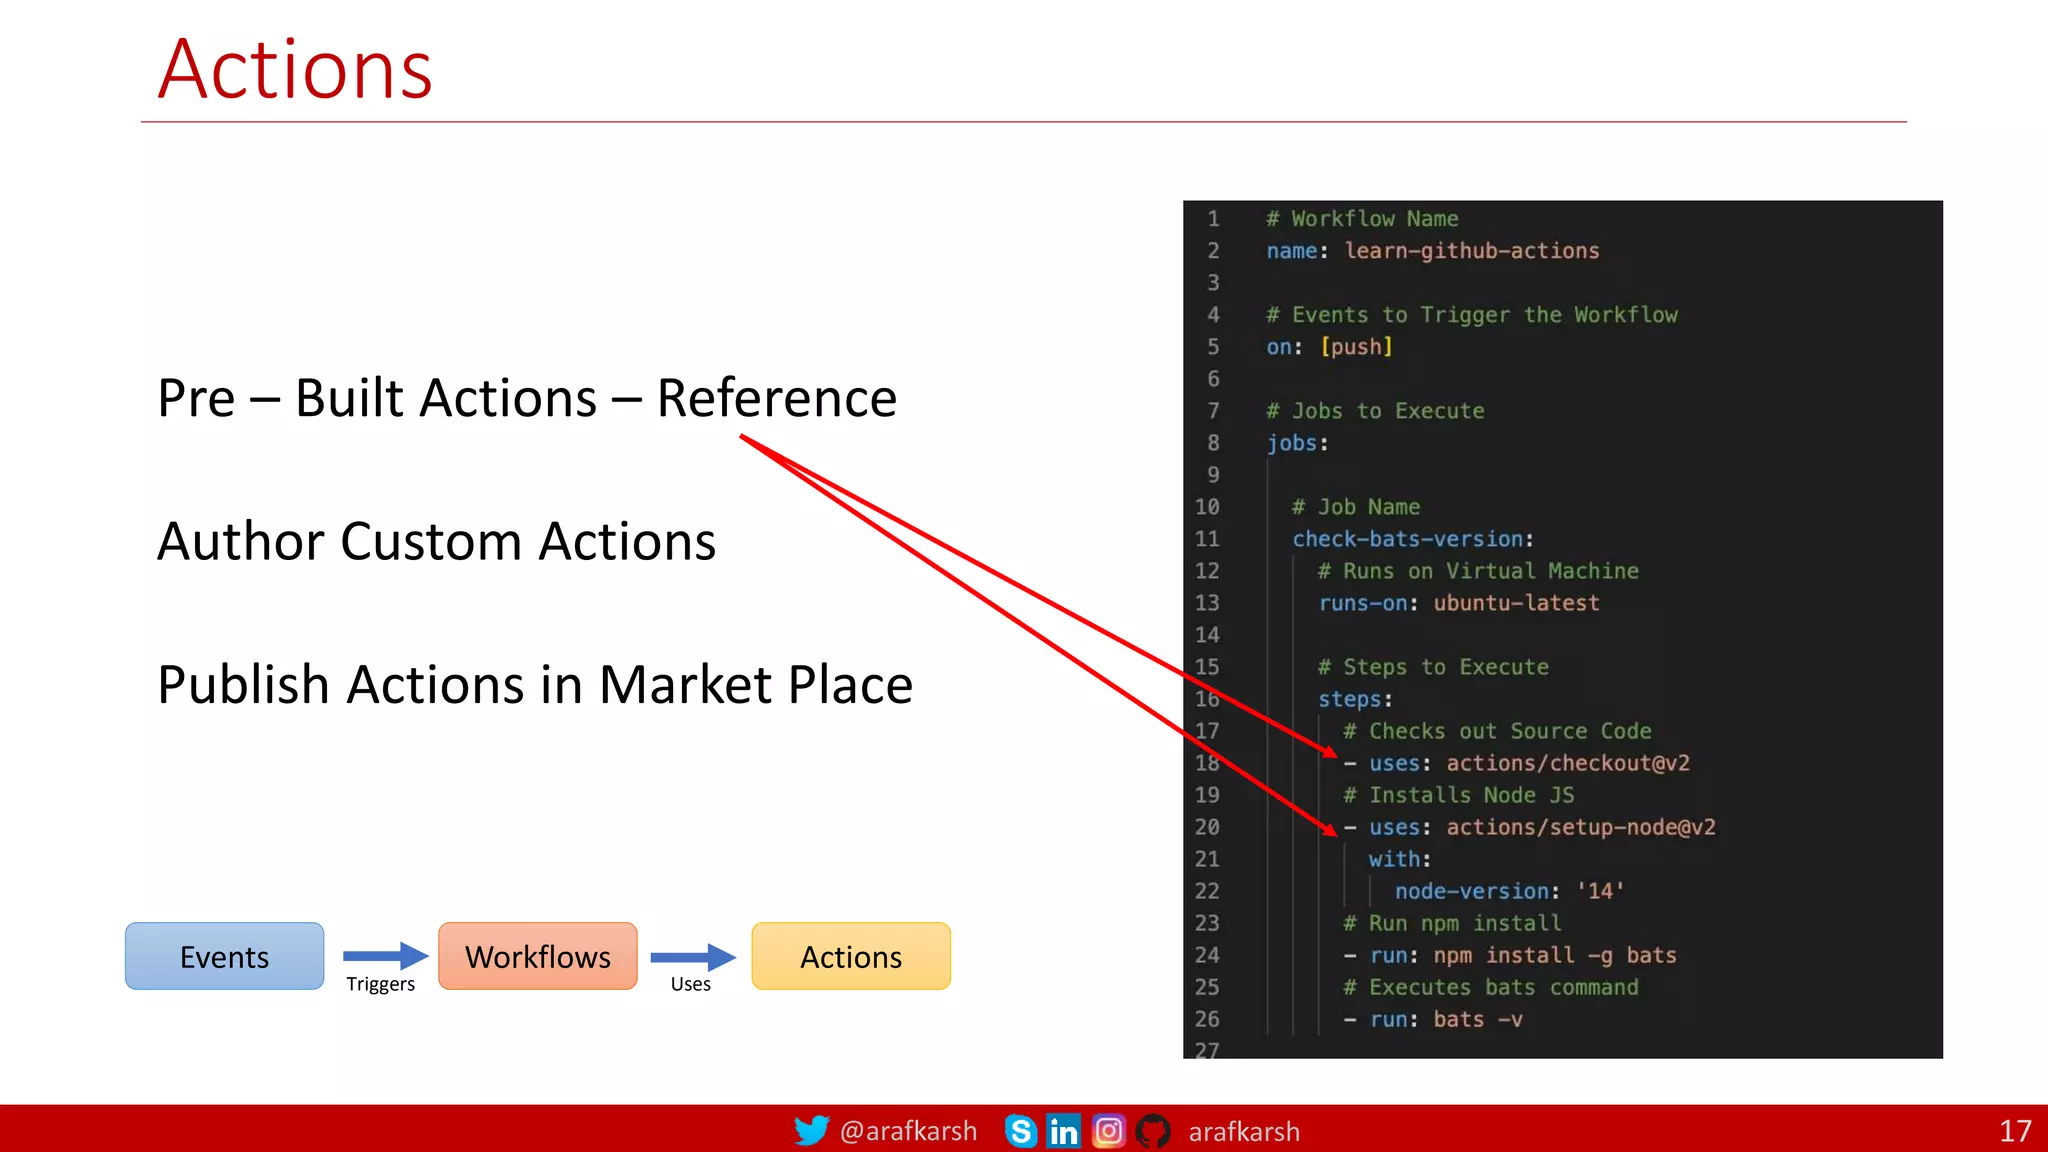2048x1152 pixels.
Task: Click "node-version: '14'" line
Action: pyautogui.click(x=1510, y=891)
